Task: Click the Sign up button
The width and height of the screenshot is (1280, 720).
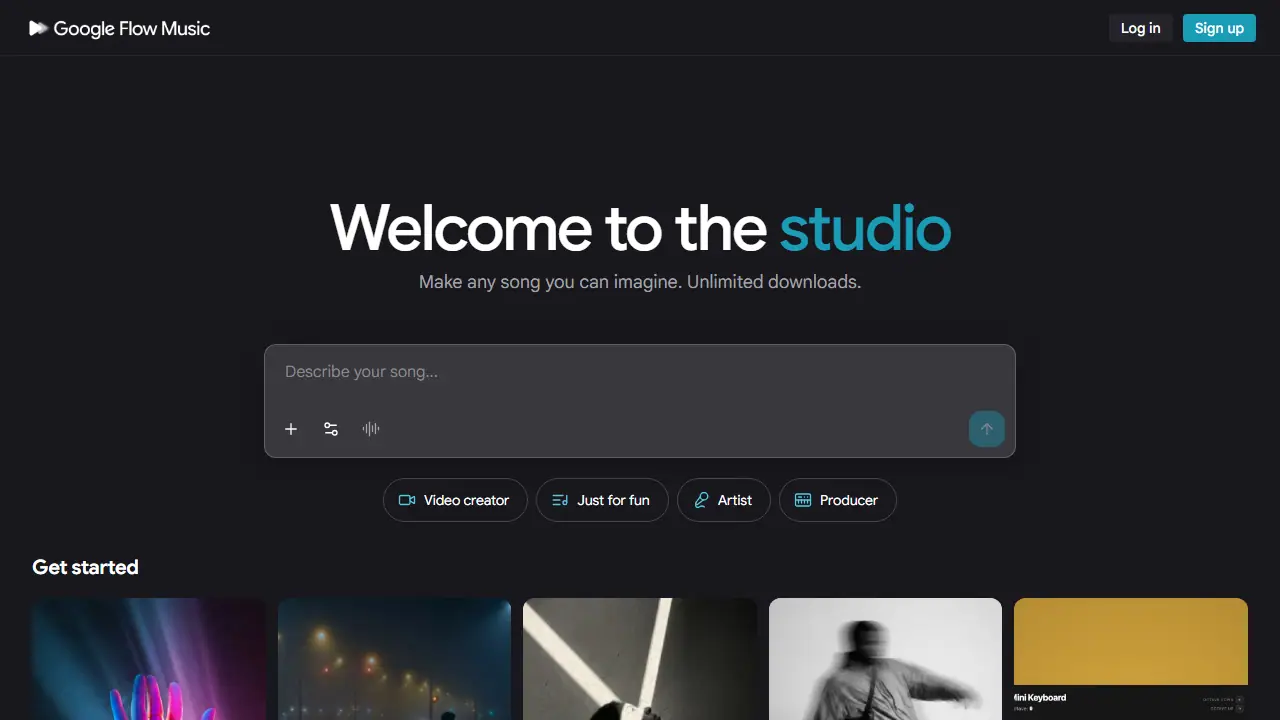Action: point(1219,28)
